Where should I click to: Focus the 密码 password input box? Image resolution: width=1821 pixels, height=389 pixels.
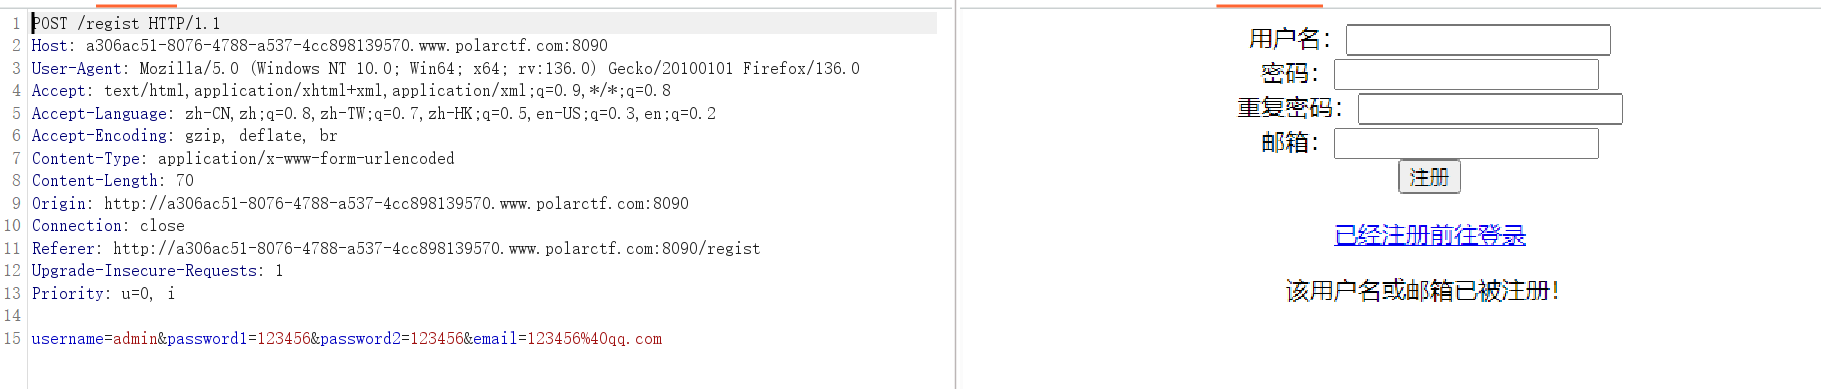pos(1466,74)
